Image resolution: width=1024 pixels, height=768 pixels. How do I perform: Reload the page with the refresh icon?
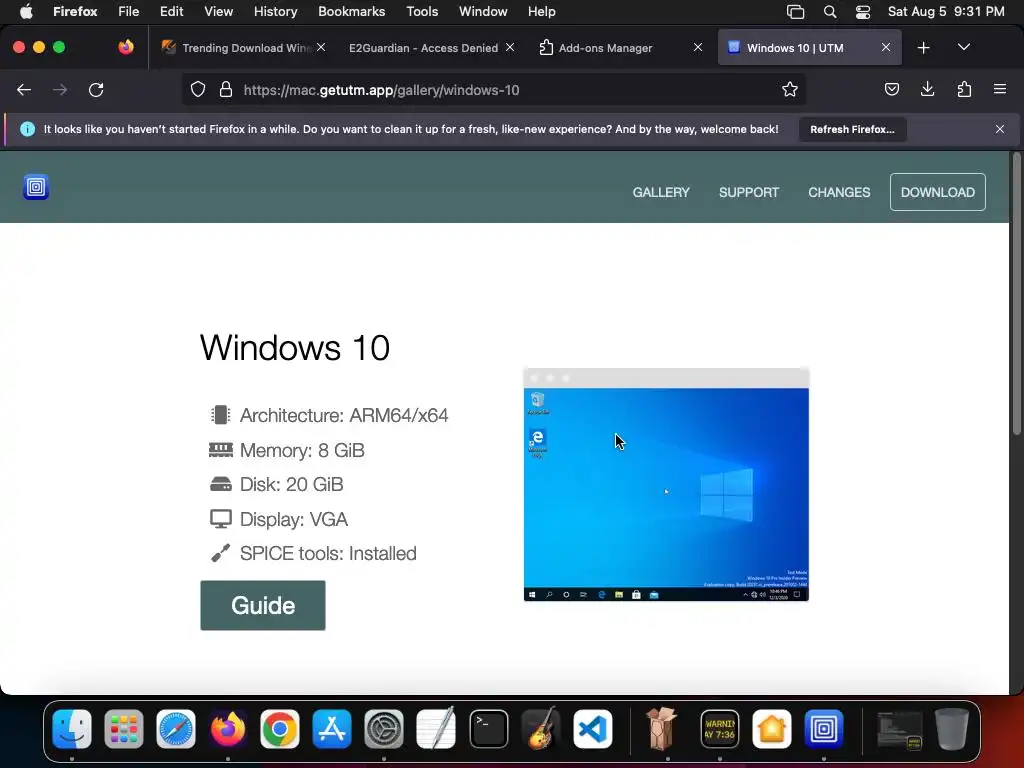click(x=96, y=90)
